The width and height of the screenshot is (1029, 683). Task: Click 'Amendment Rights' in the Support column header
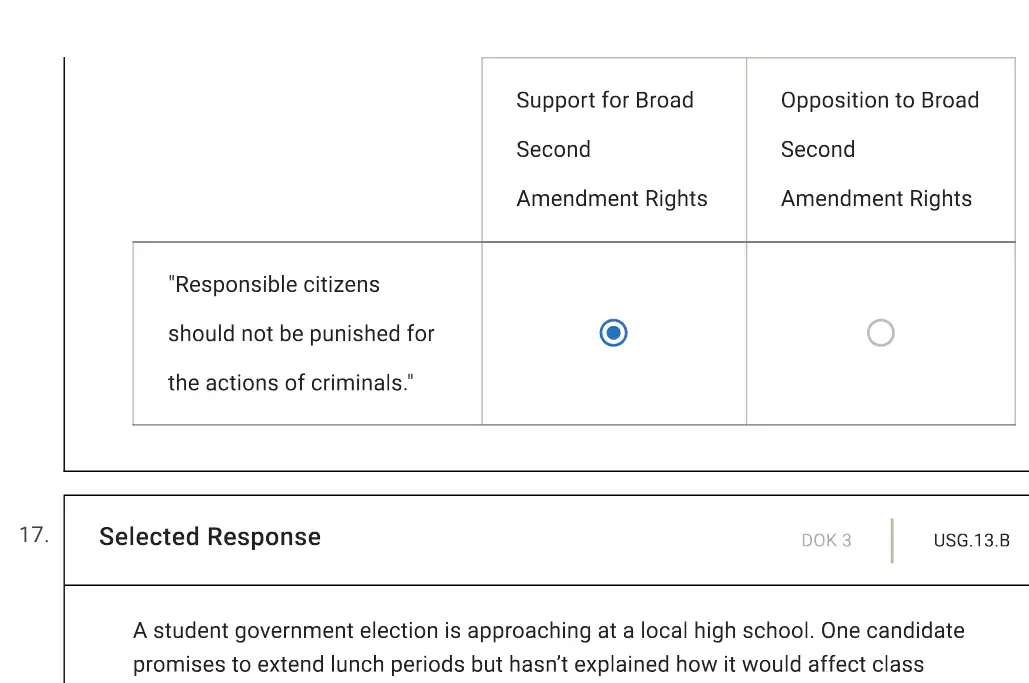coord(612,199)
